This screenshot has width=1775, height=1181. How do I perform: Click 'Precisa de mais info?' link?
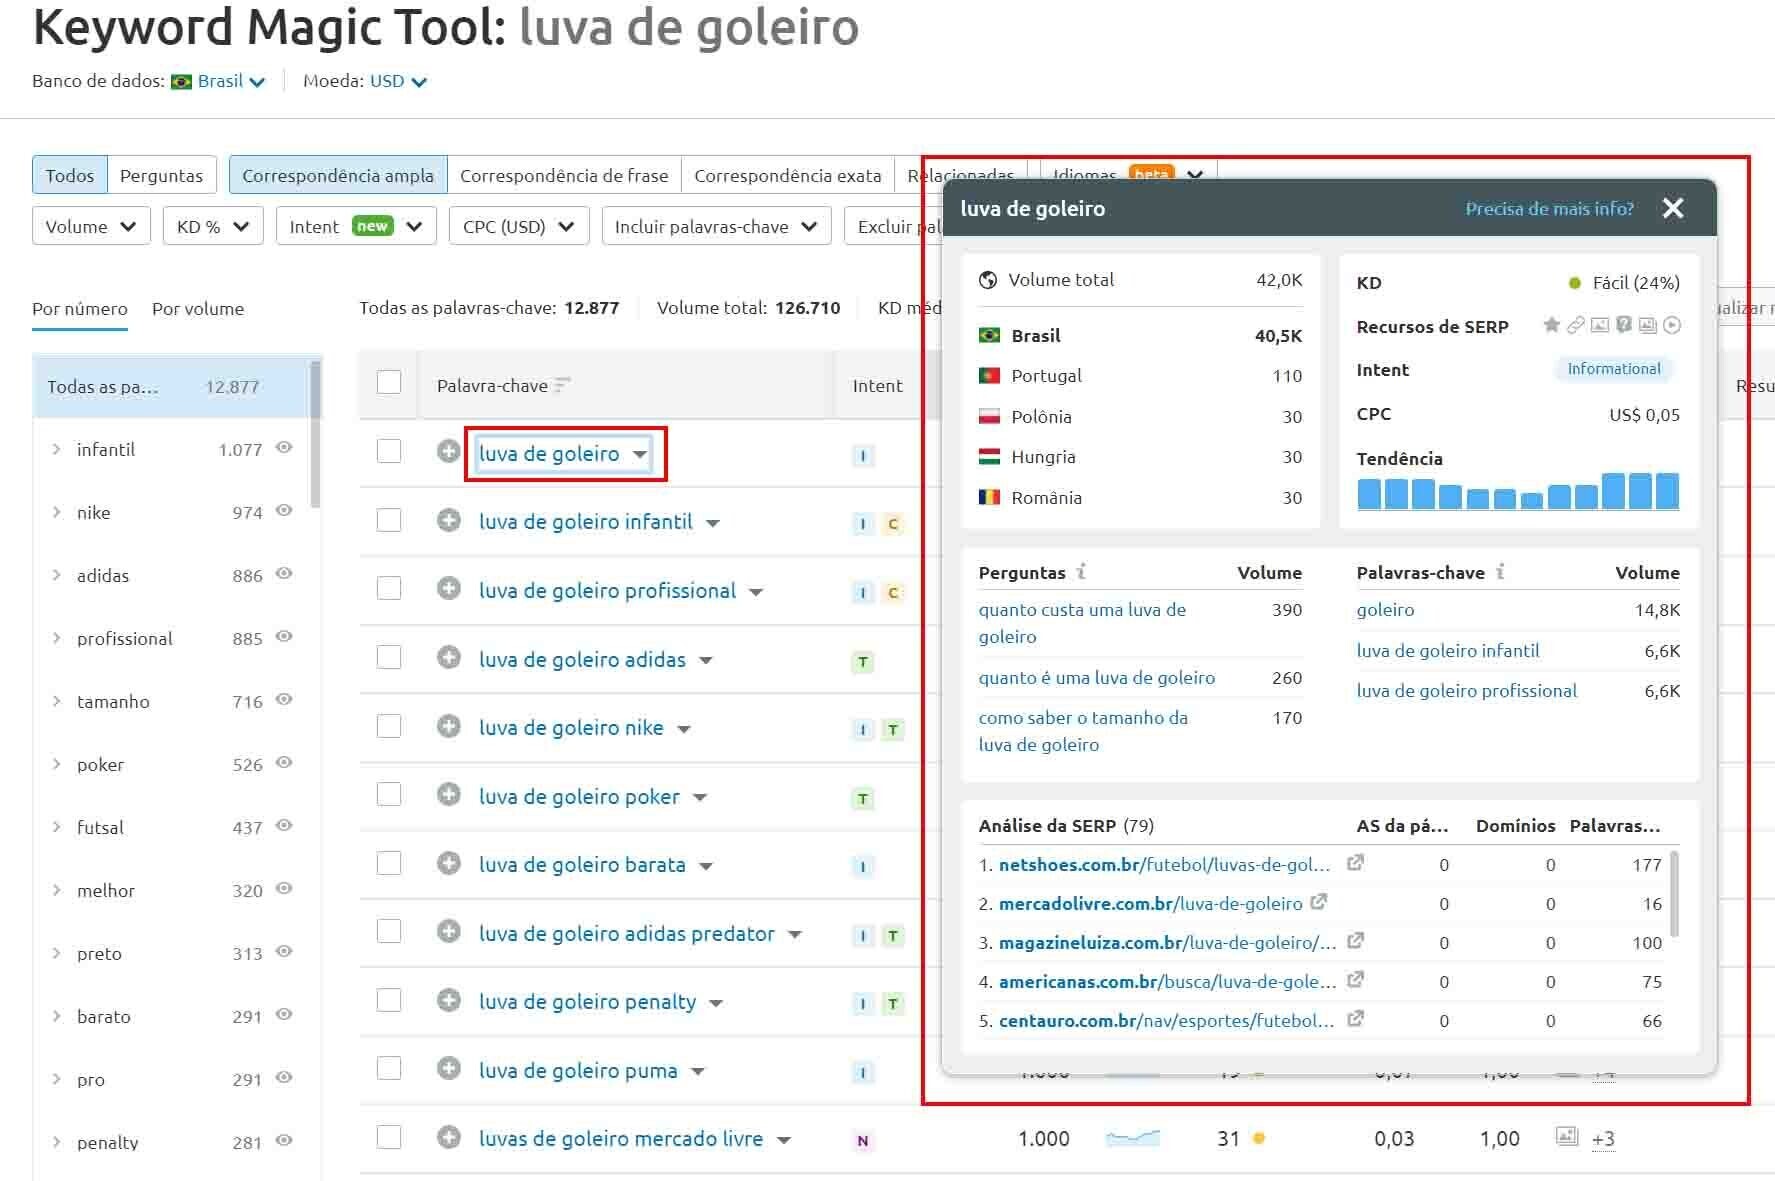point(1549,208)
